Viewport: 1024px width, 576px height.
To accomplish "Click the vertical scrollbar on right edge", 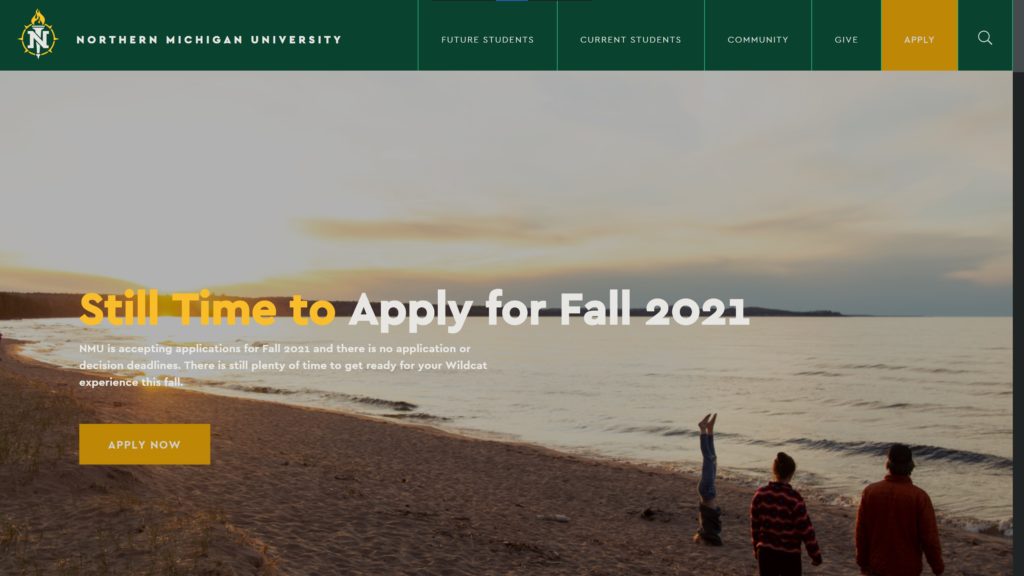I will 1018,288.
